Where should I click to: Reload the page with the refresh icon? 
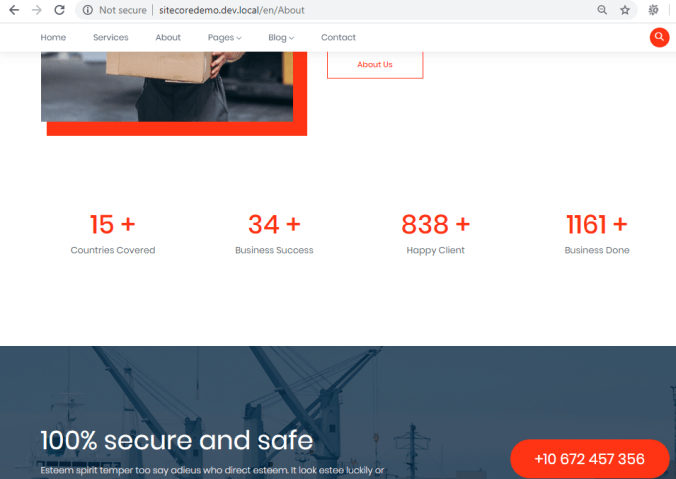click(x=60, y=10)
